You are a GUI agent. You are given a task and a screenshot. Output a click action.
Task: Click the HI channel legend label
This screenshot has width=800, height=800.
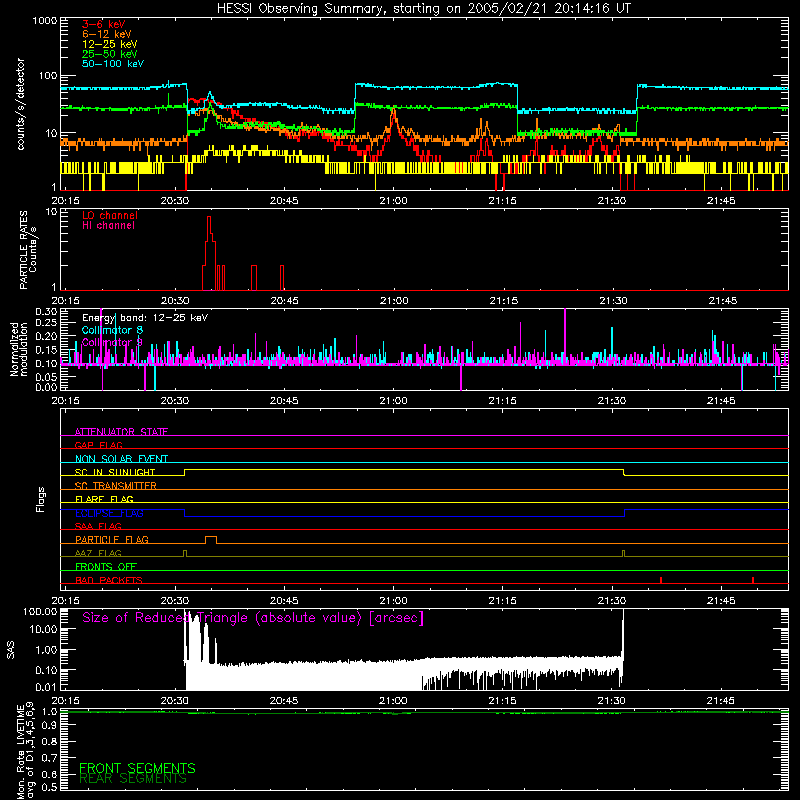tap(109, 226)
